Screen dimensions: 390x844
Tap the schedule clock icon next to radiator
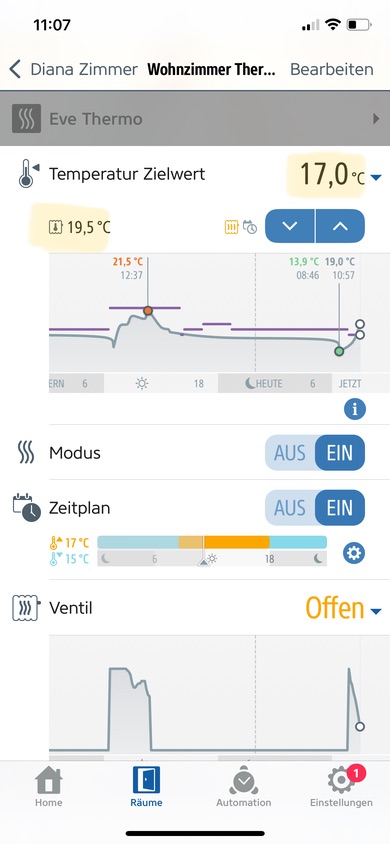[250, 227]
